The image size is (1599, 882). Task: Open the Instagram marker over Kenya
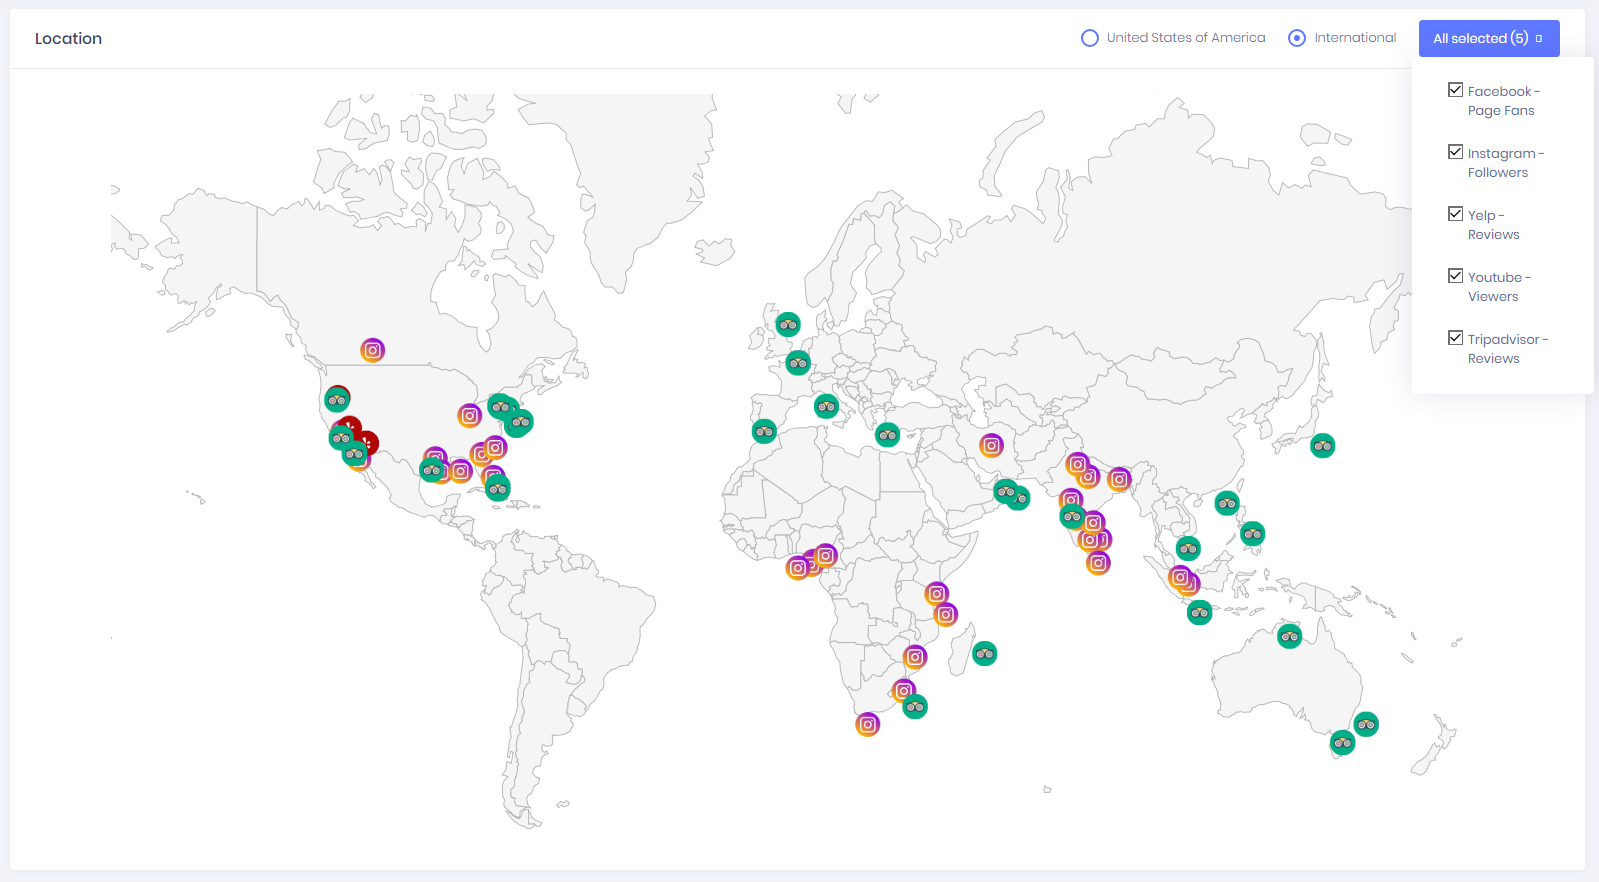click(936, 594)
